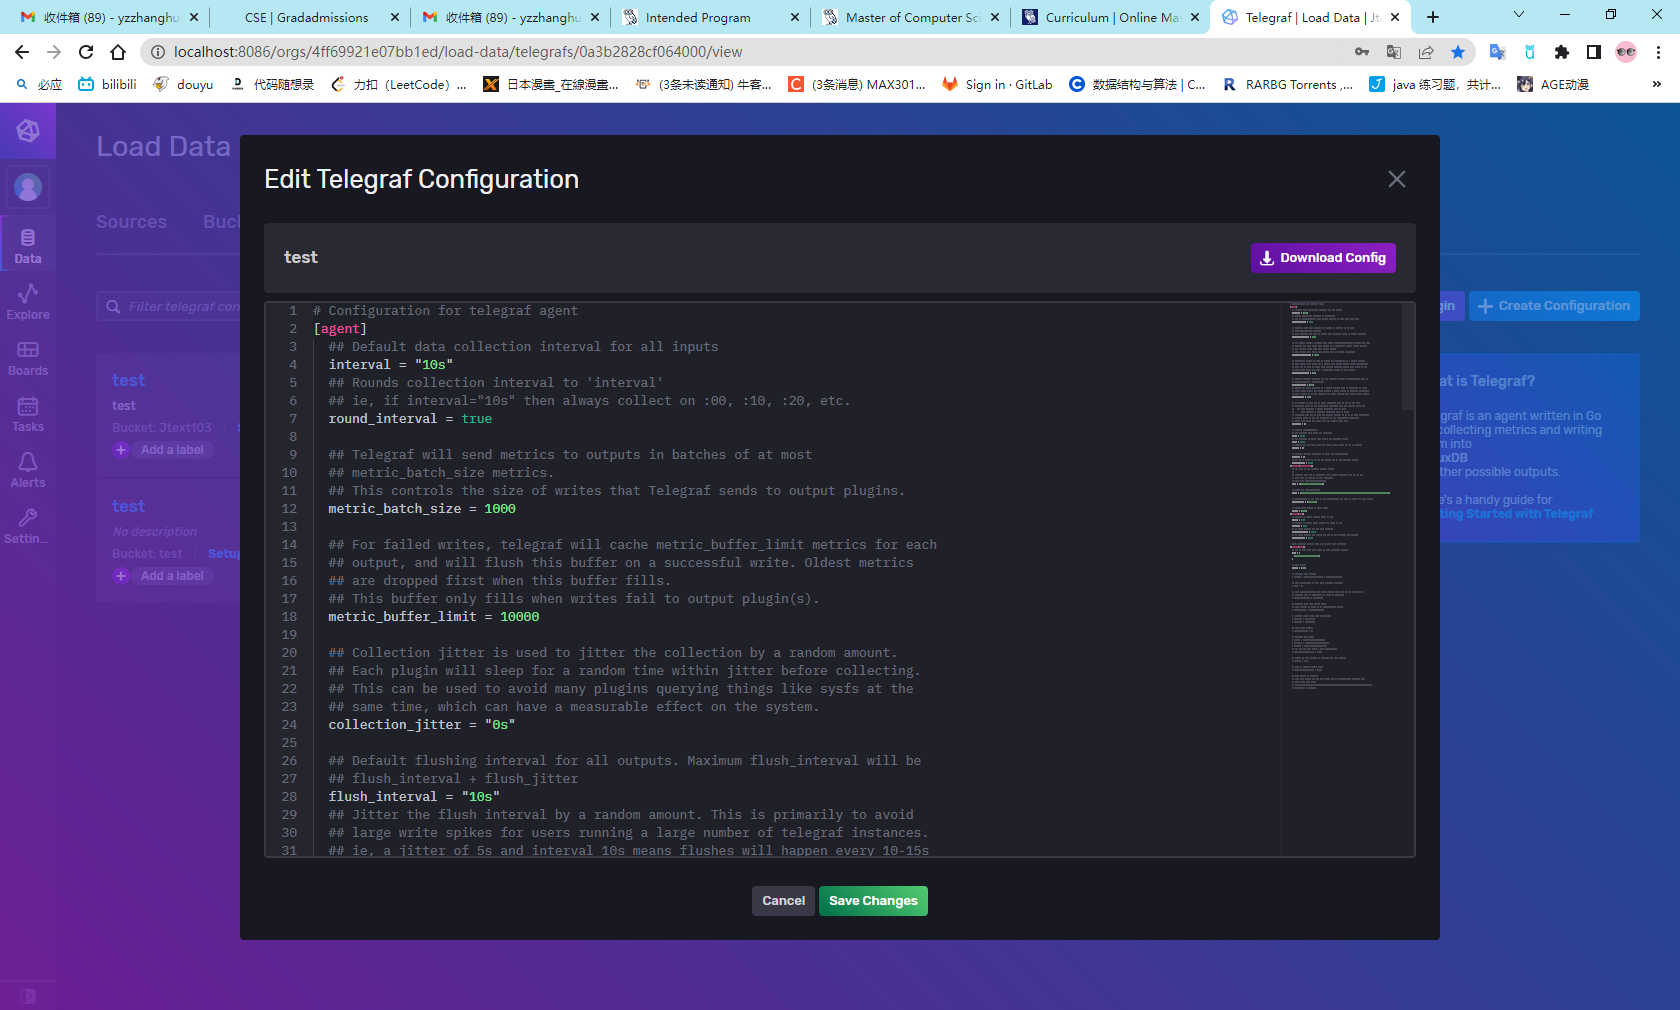Click the editor vertical scrollbar
The width and height of the screenshot is (1680, 1010).
(x=1408, y=356)
